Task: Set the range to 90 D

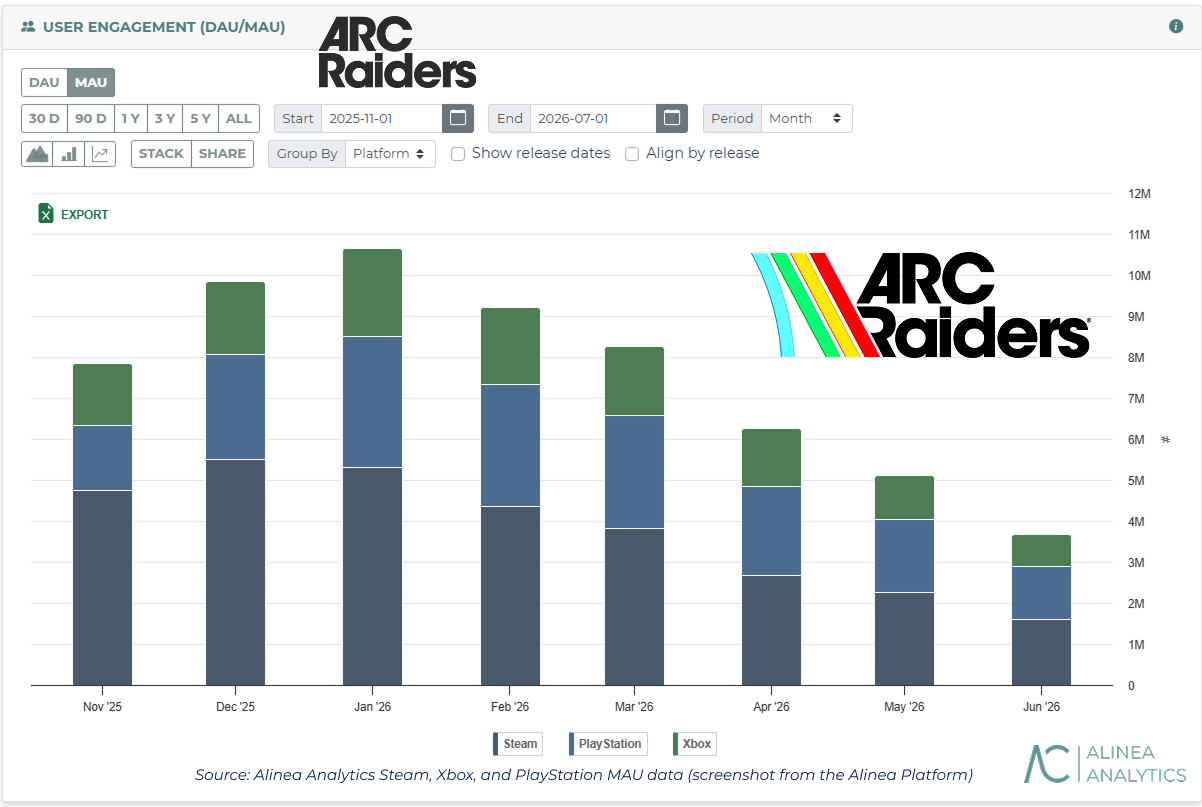Action: click(90, 118)
